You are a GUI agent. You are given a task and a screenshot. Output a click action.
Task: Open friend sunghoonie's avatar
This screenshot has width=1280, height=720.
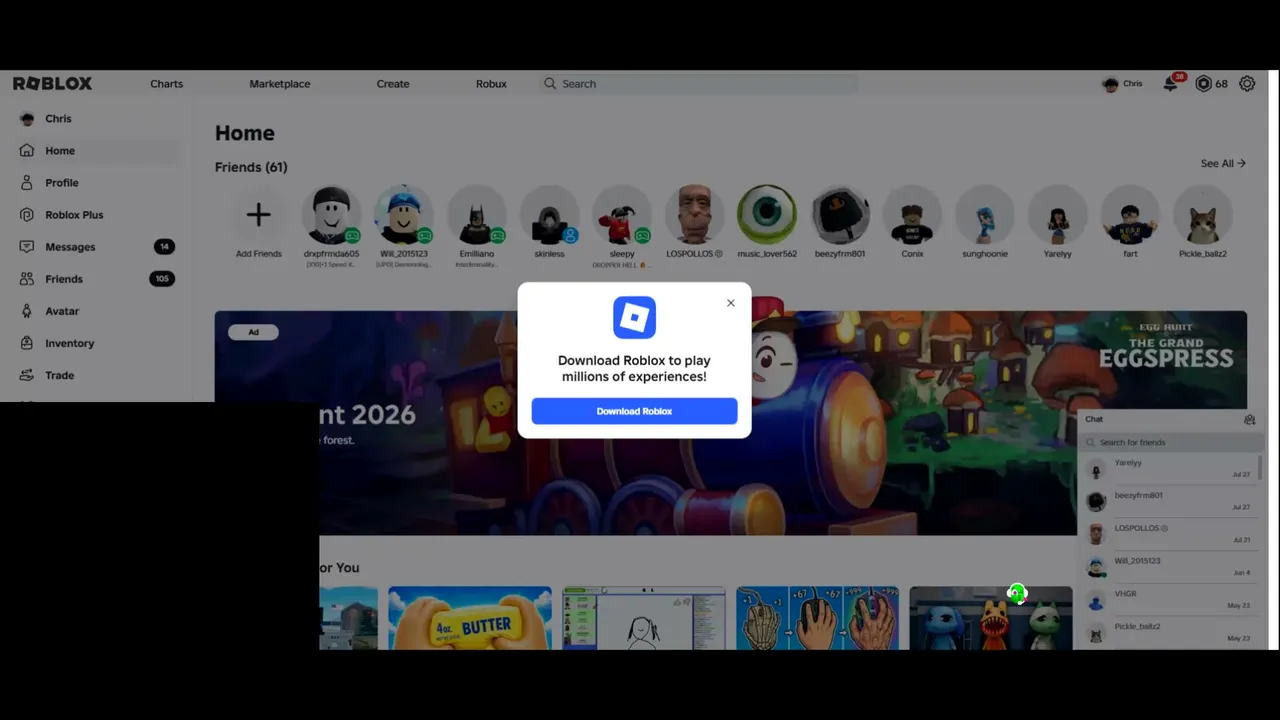985,214
